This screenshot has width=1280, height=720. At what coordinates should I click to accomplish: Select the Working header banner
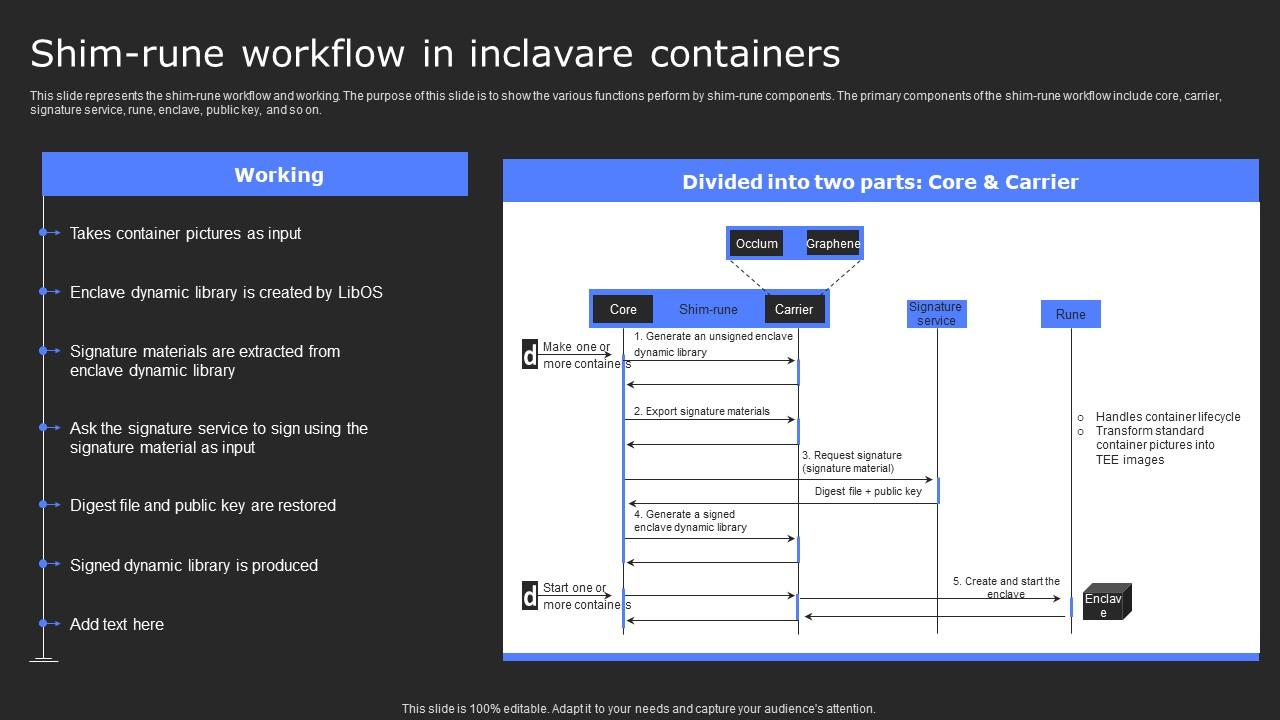point(255,174)
